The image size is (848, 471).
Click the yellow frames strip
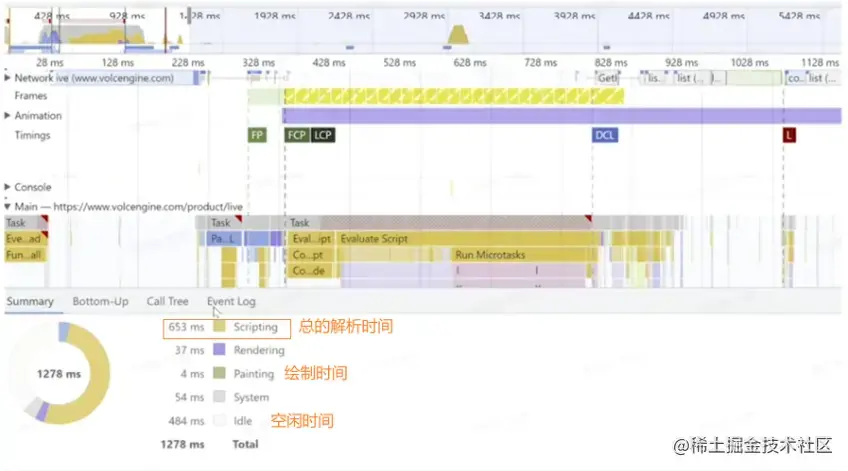[x=454, y=96]
